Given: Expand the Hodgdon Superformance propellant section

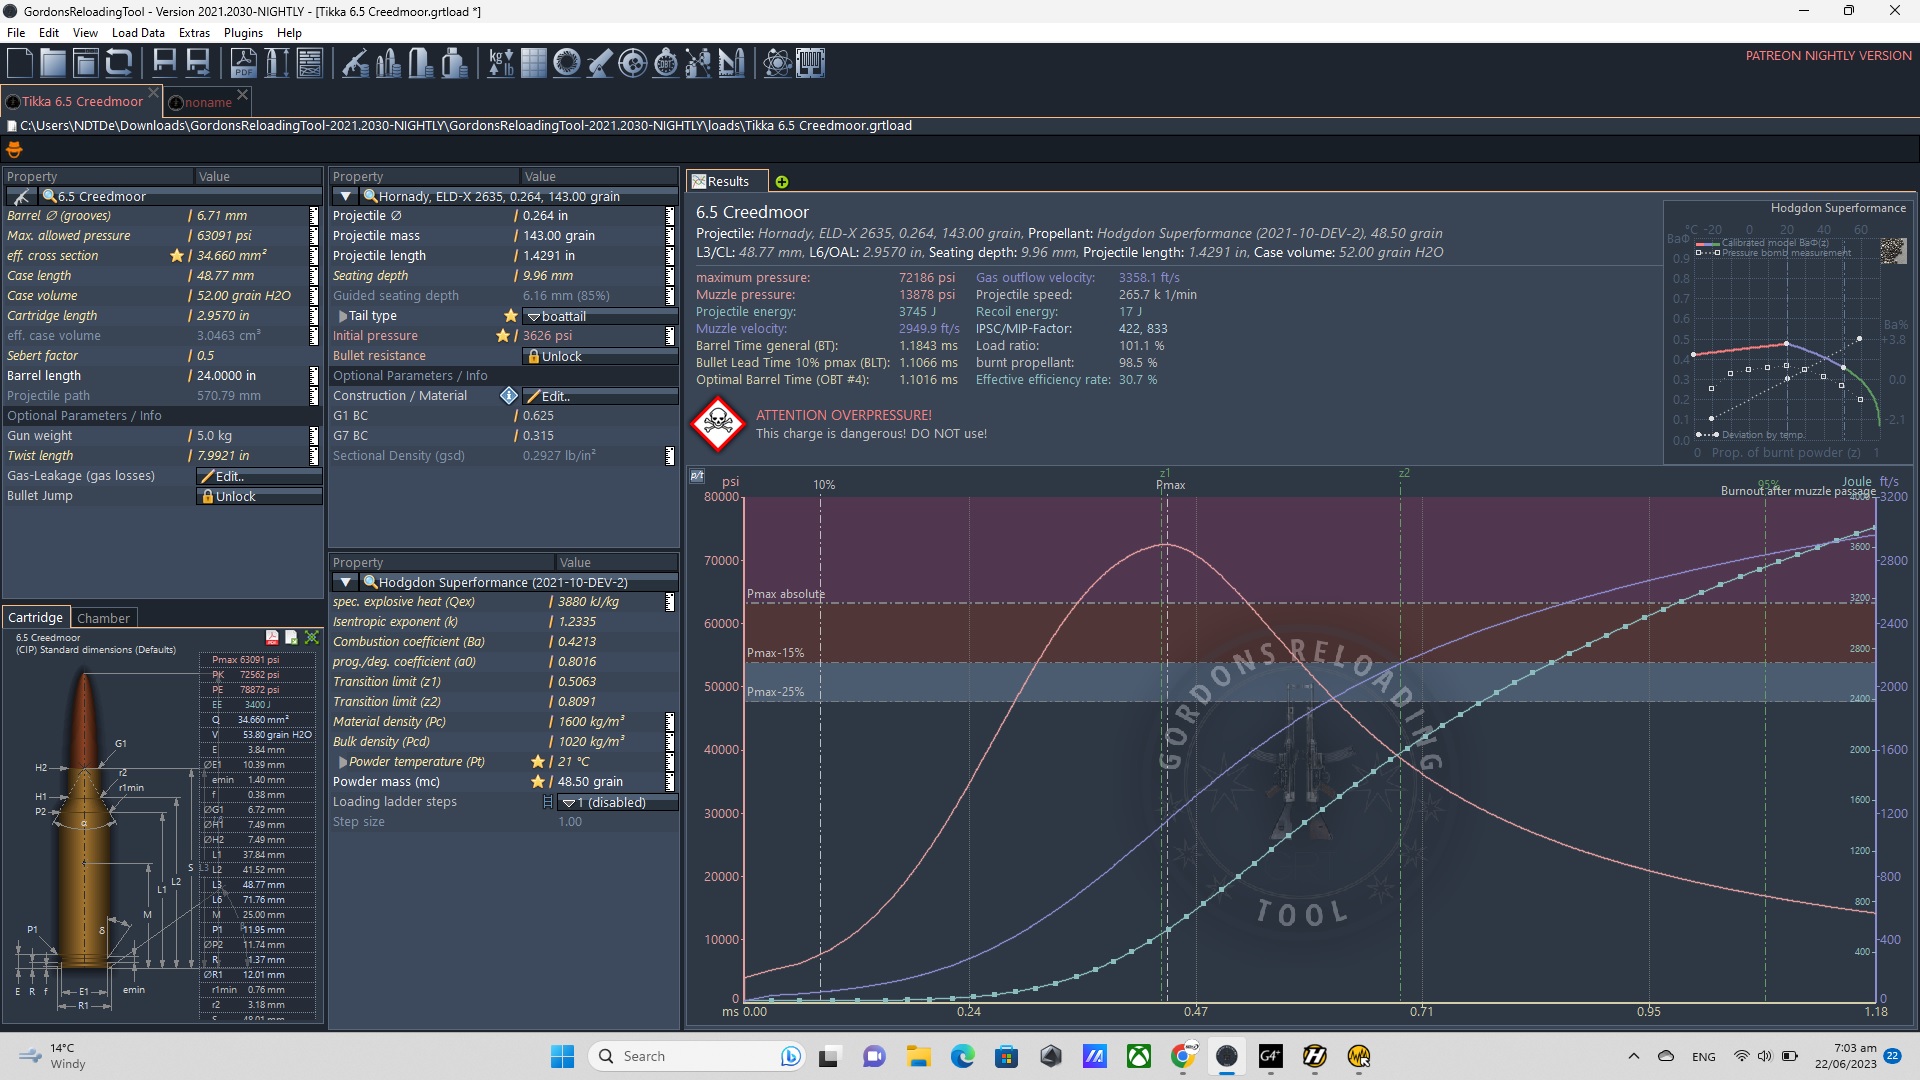Looking at the screenshot, I should click(343, 582).
